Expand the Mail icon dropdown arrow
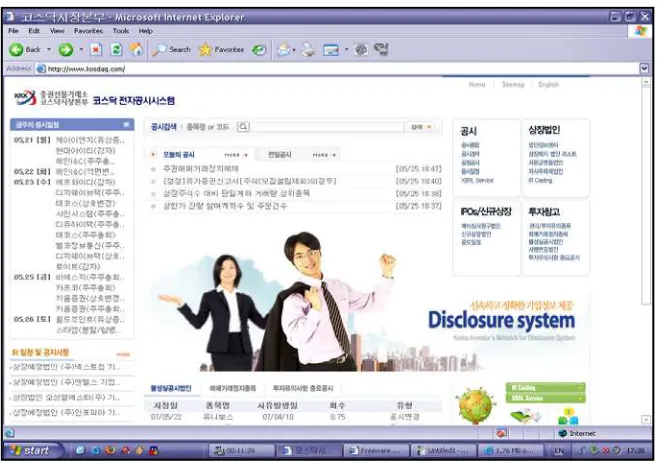This screenshot has width=658, height=462. [x=294, y=50]
